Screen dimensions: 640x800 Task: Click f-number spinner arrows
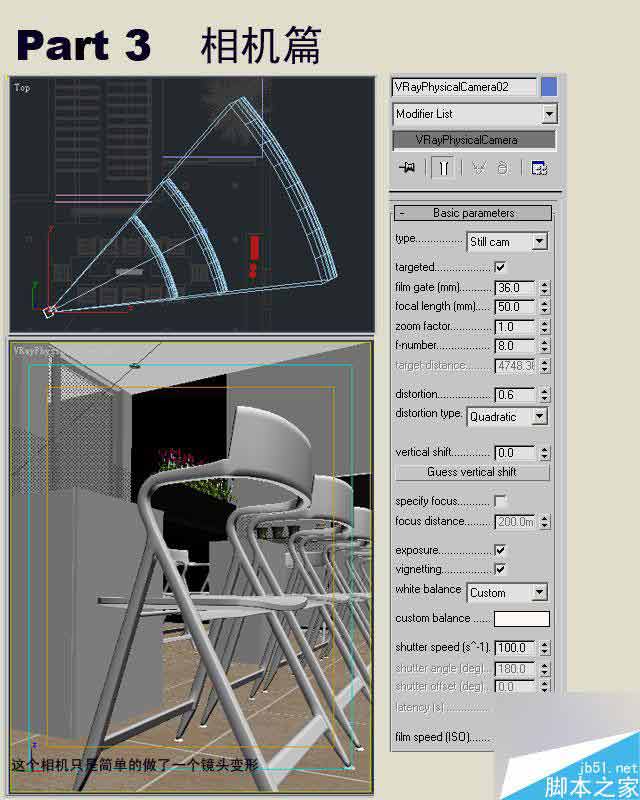click(545, 346)
